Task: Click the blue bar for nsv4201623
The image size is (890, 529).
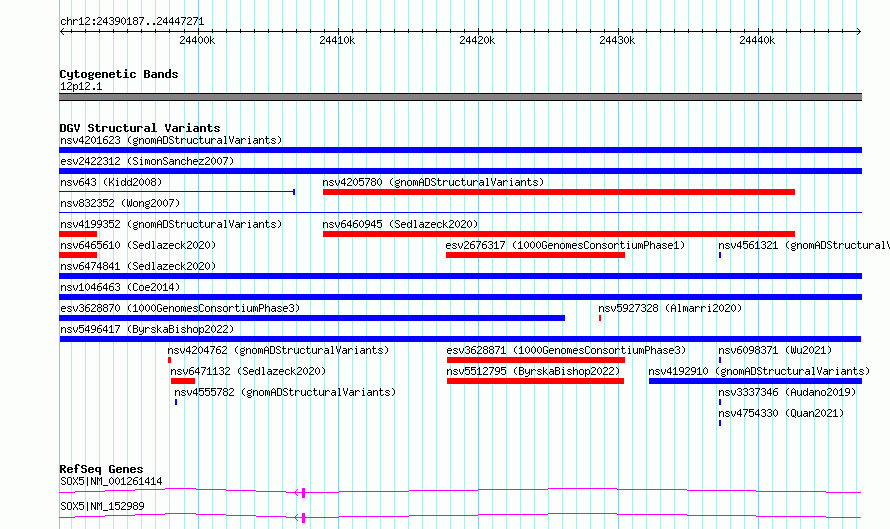Action: [460, 150]
